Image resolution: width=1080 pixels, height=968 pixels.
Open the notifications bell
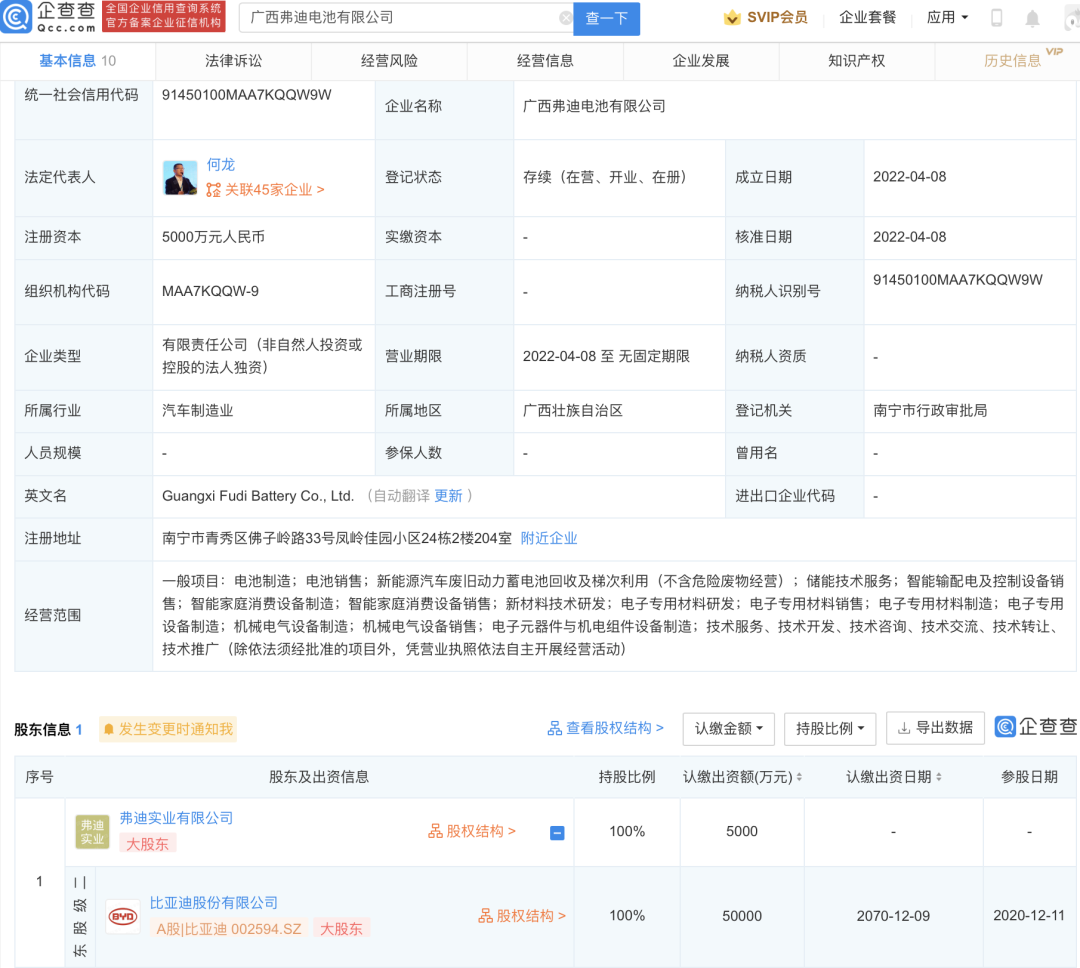(x=1032, y=19)
